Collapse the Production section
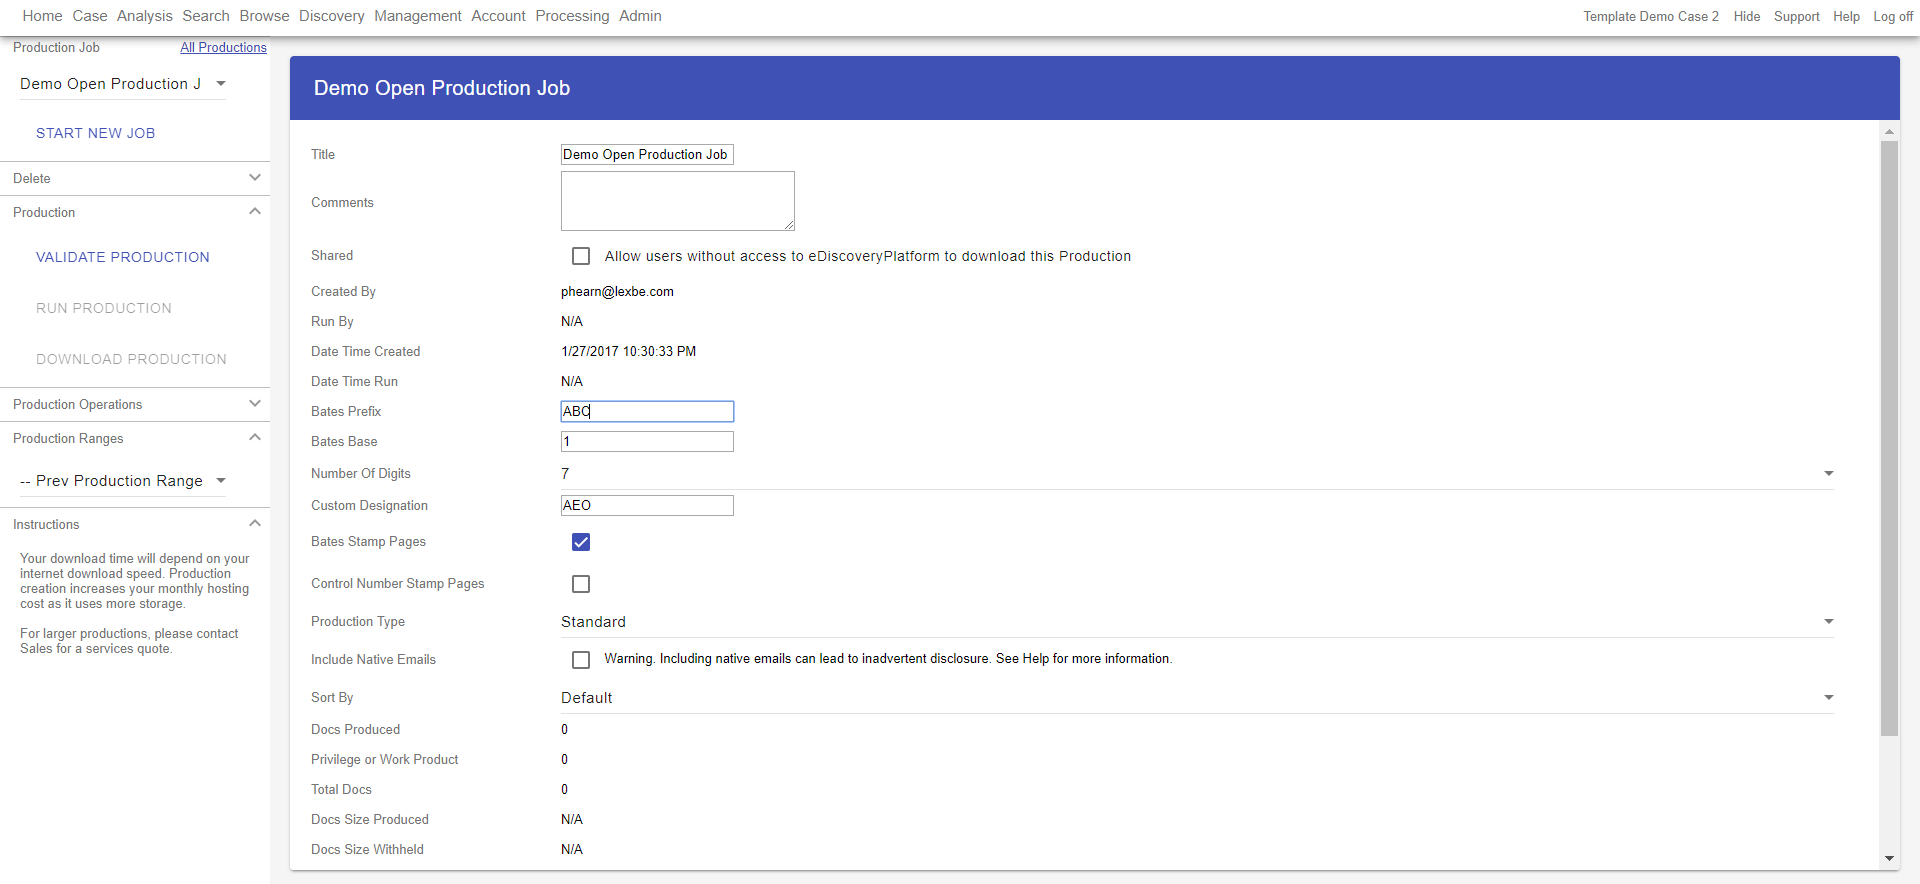The image size is (1920, 884). [x=135, y=212]
